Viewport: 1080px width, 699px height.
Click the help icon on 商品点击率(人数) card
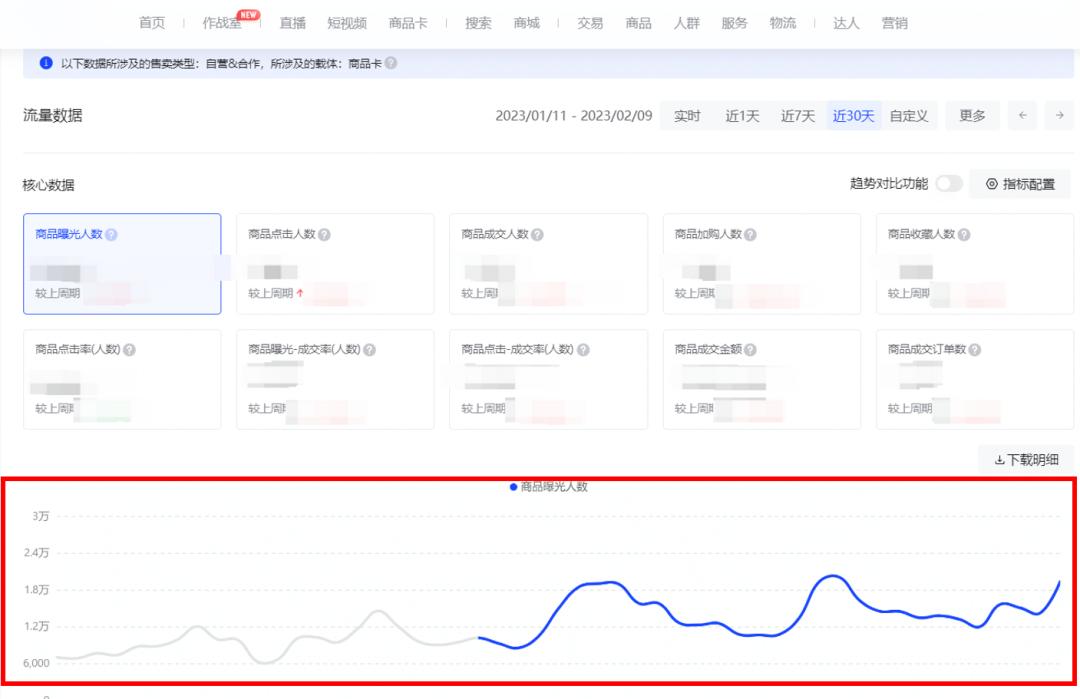(128, 348)
